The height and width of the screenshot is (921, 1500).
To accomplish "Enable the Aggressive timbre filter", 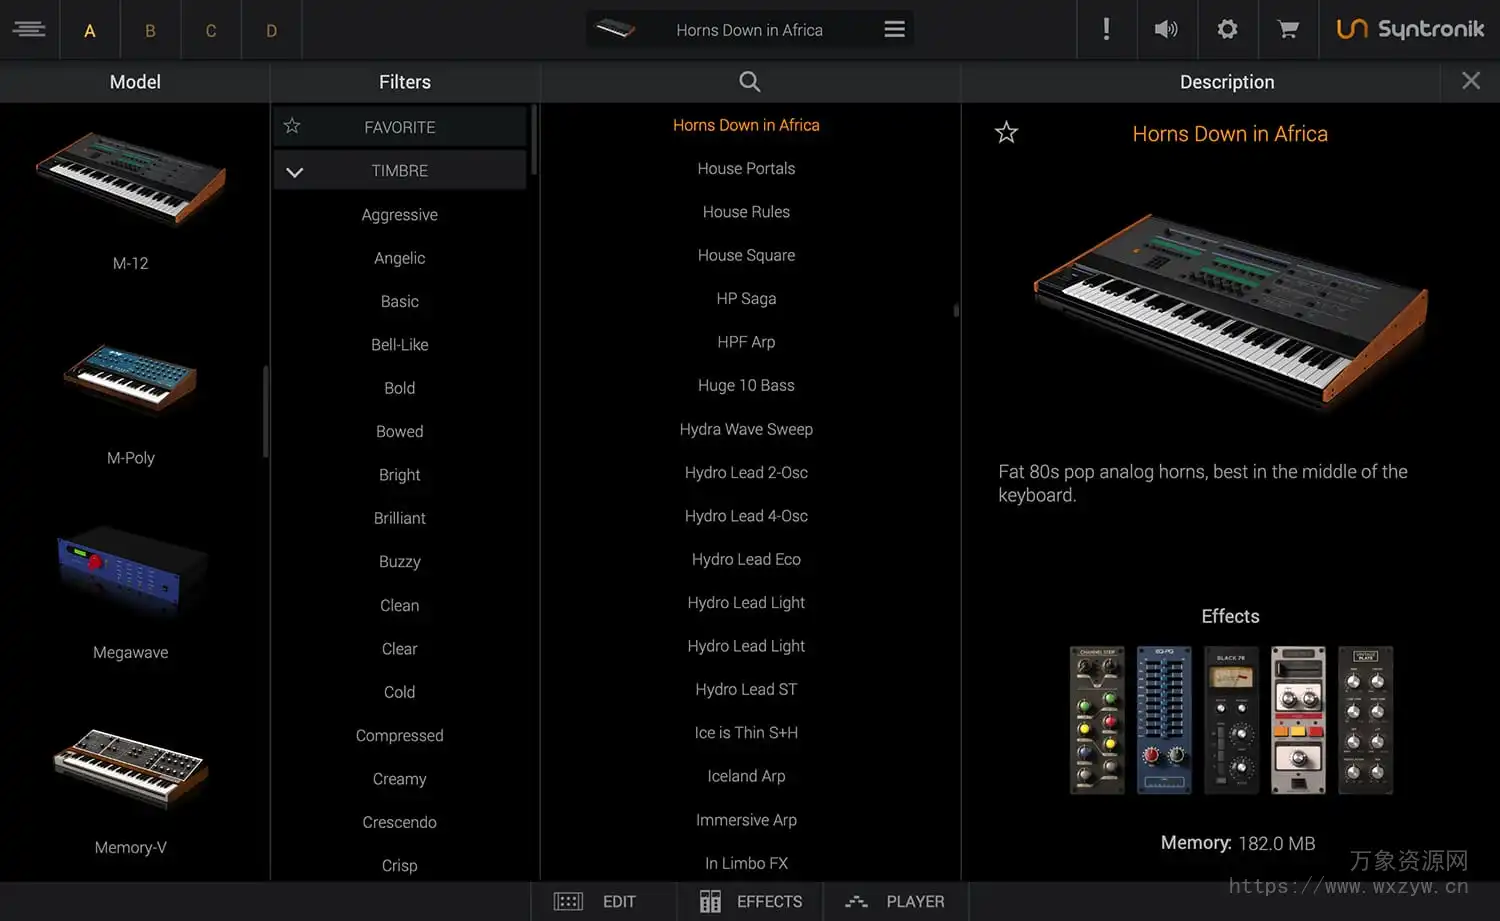I will 399,214.
